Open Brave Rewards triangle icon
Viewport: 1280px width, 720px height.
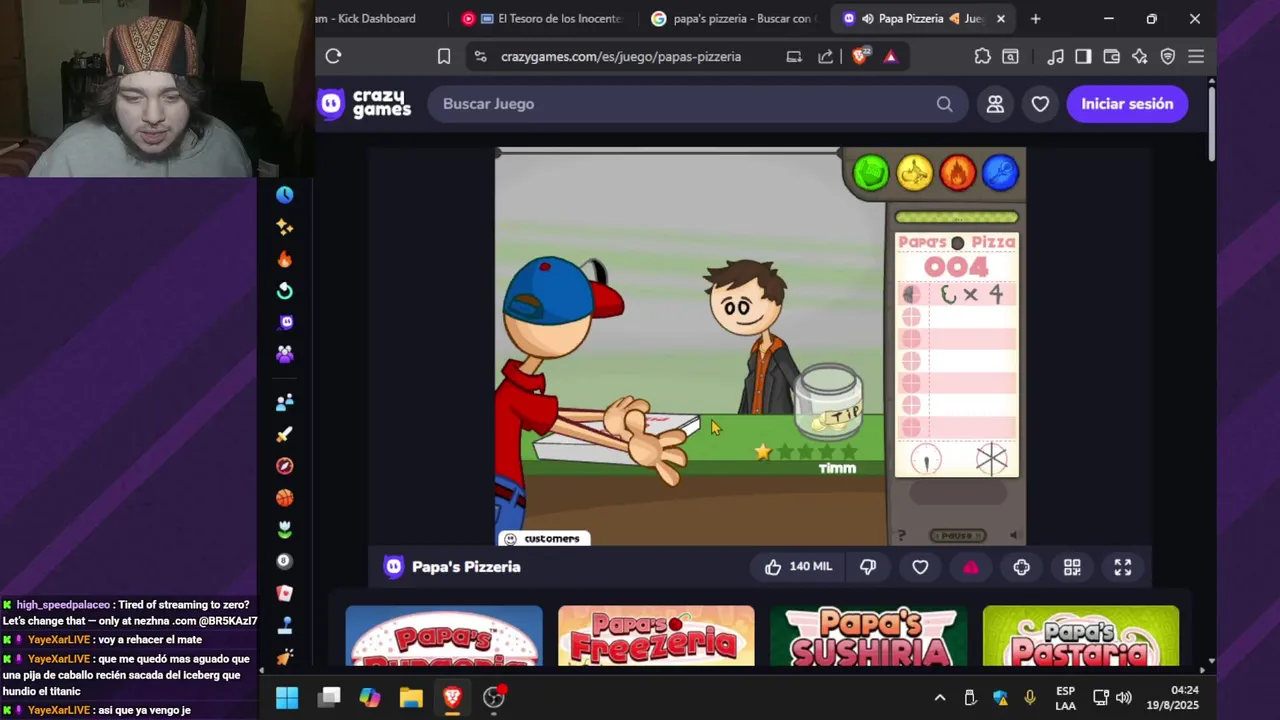click(x=891, y=57)
